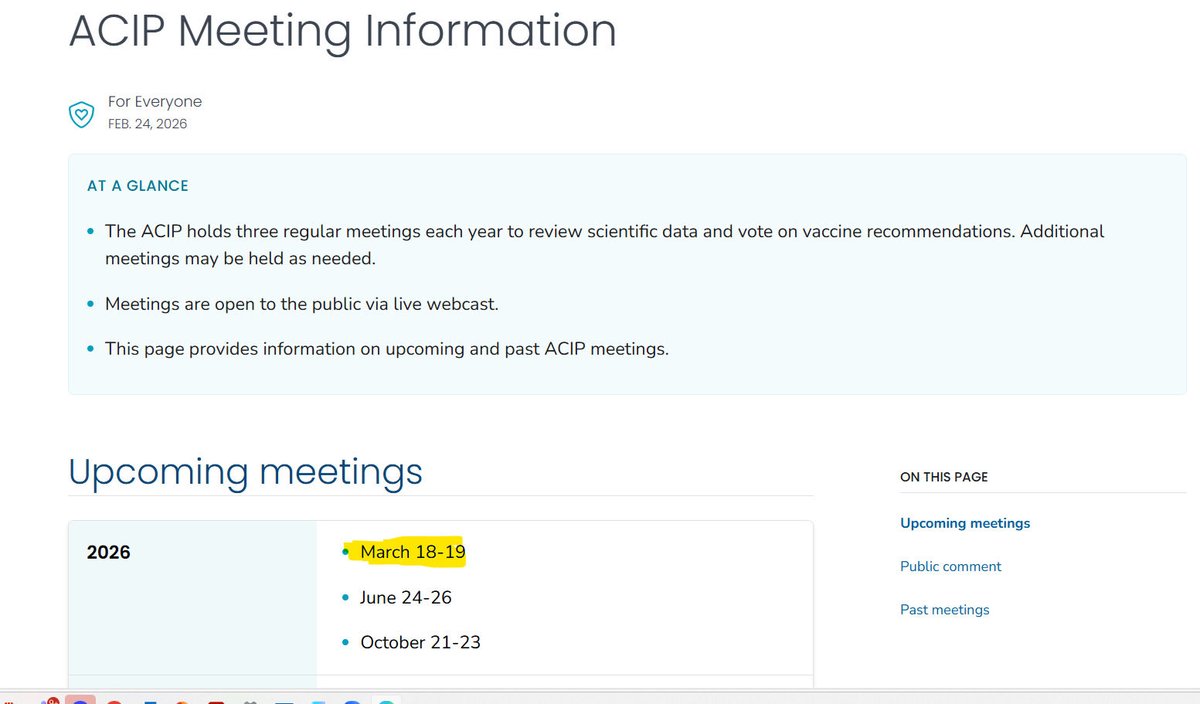The image size is (1200, 704).
Task: Jump to Upcoming meetings in On This Page
Action: click(x=965, y=523)
